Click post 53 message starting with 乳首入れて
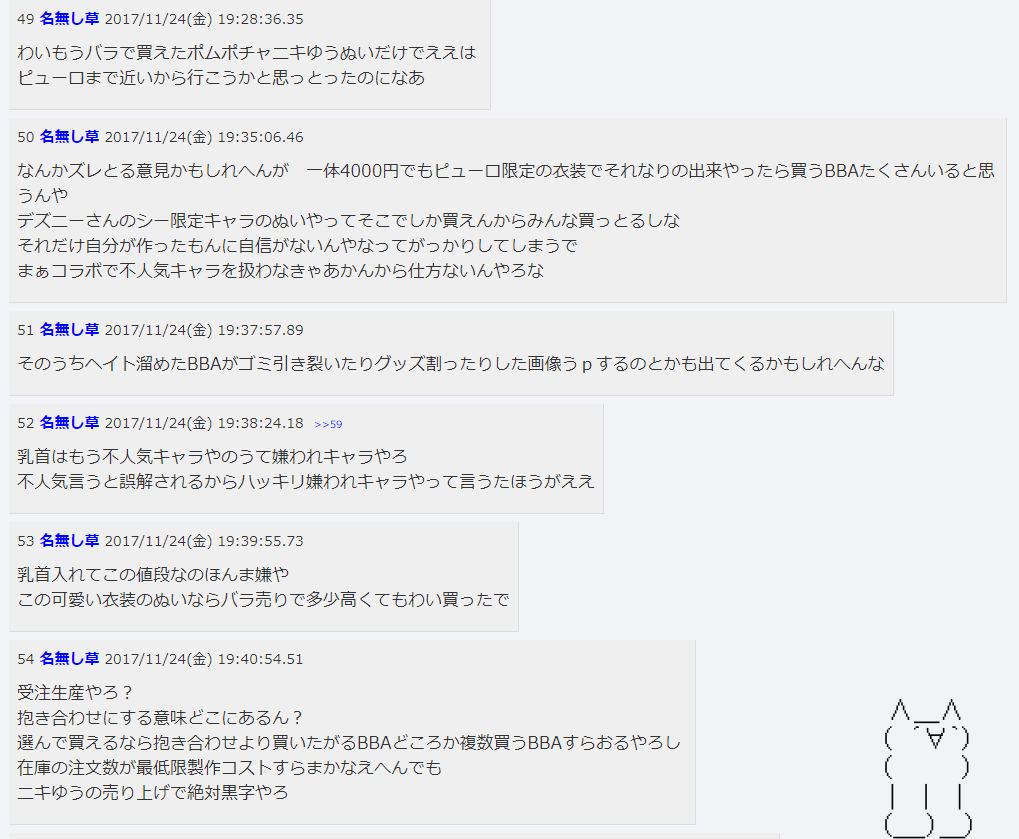This screenshot has width=1019, height=839. [x=263, y=587]
